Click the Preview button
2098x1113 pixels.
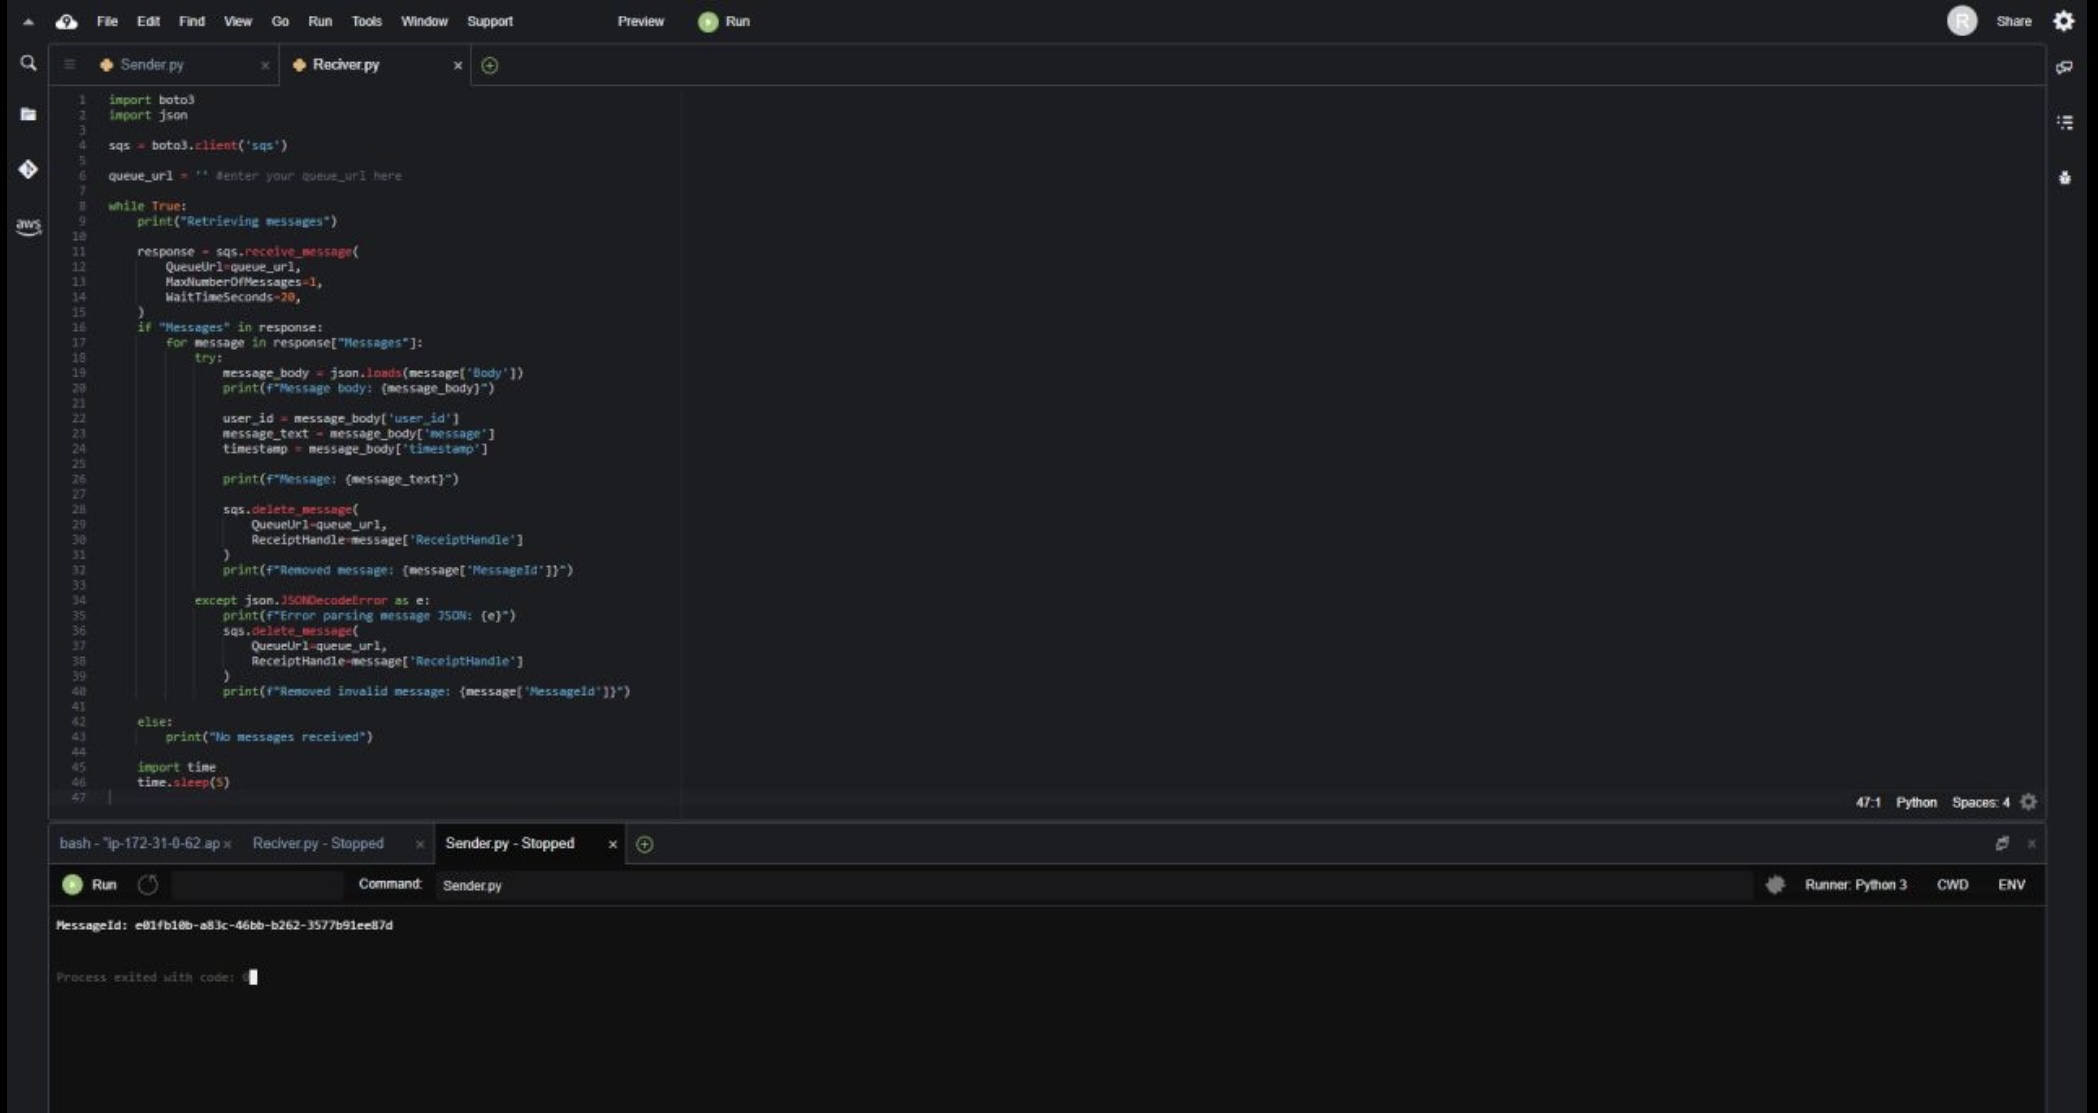pos(641,21)
